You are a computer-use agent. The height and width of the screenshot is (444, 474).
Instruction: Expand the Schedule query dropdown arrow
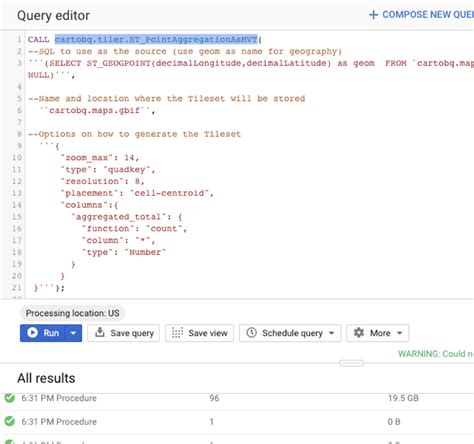331,333
